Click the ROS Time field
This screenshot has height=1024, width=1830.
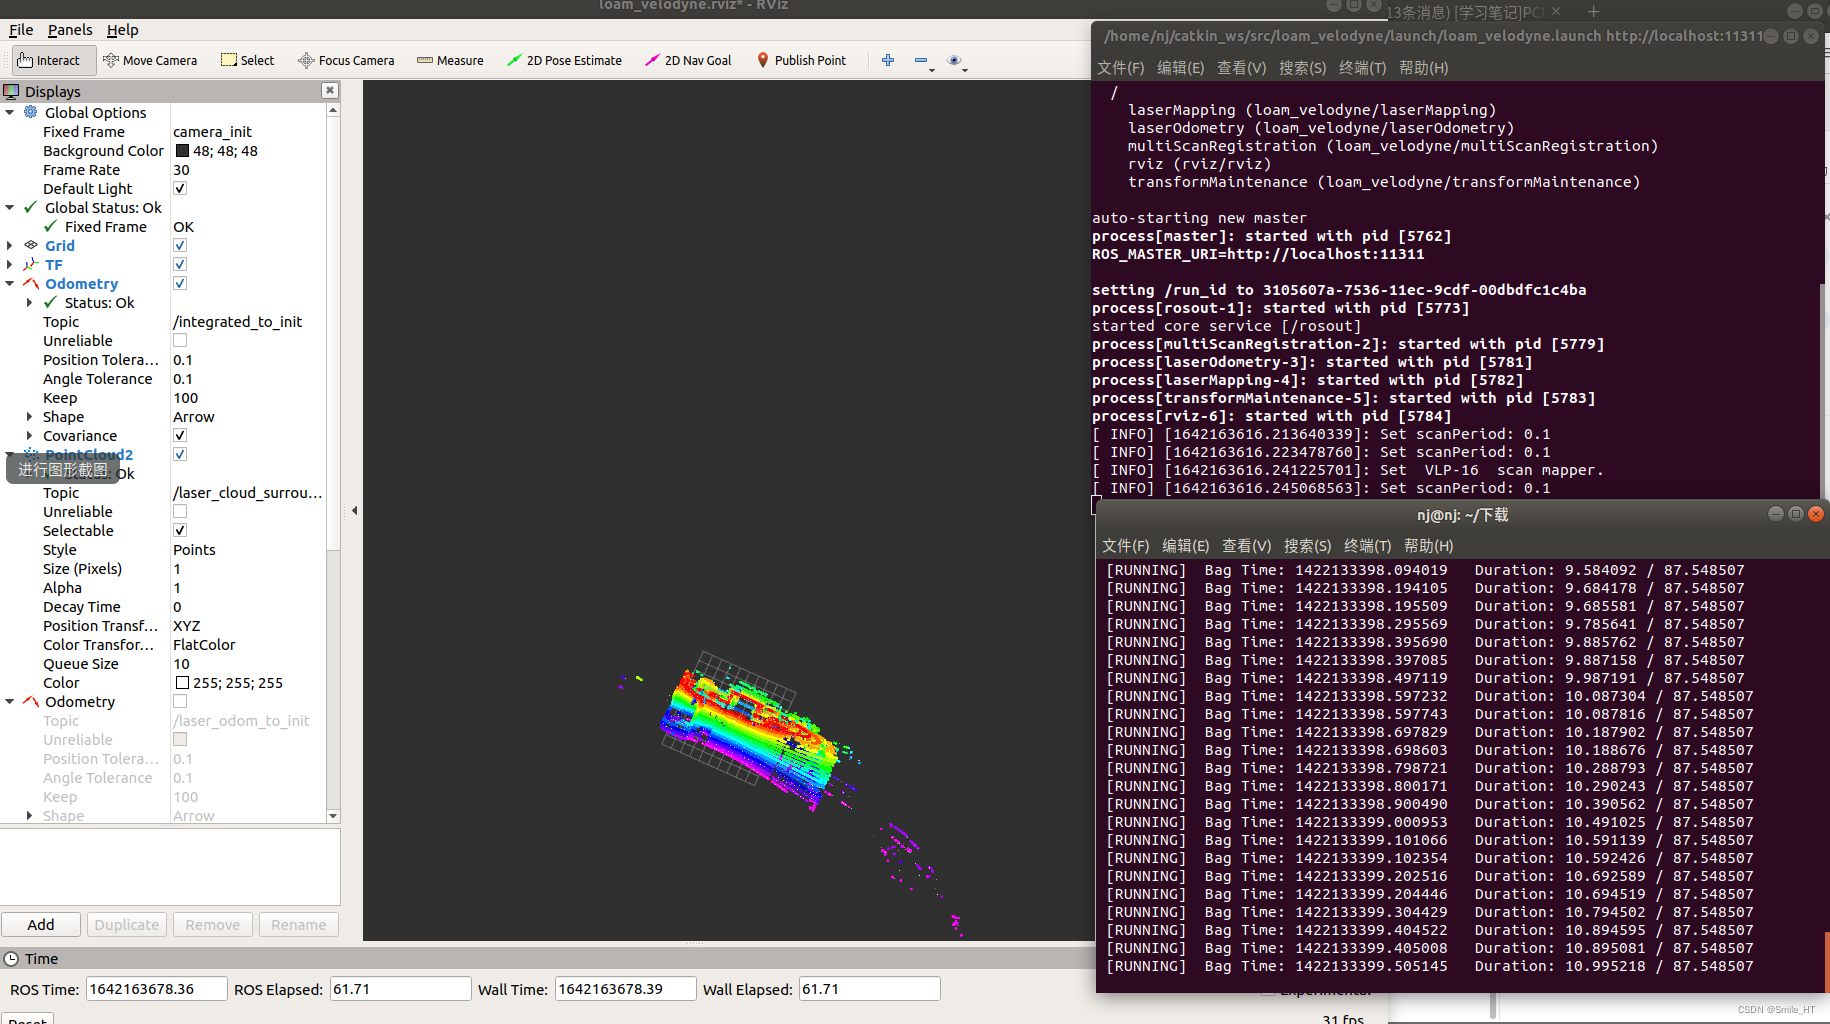coord(156,989)
